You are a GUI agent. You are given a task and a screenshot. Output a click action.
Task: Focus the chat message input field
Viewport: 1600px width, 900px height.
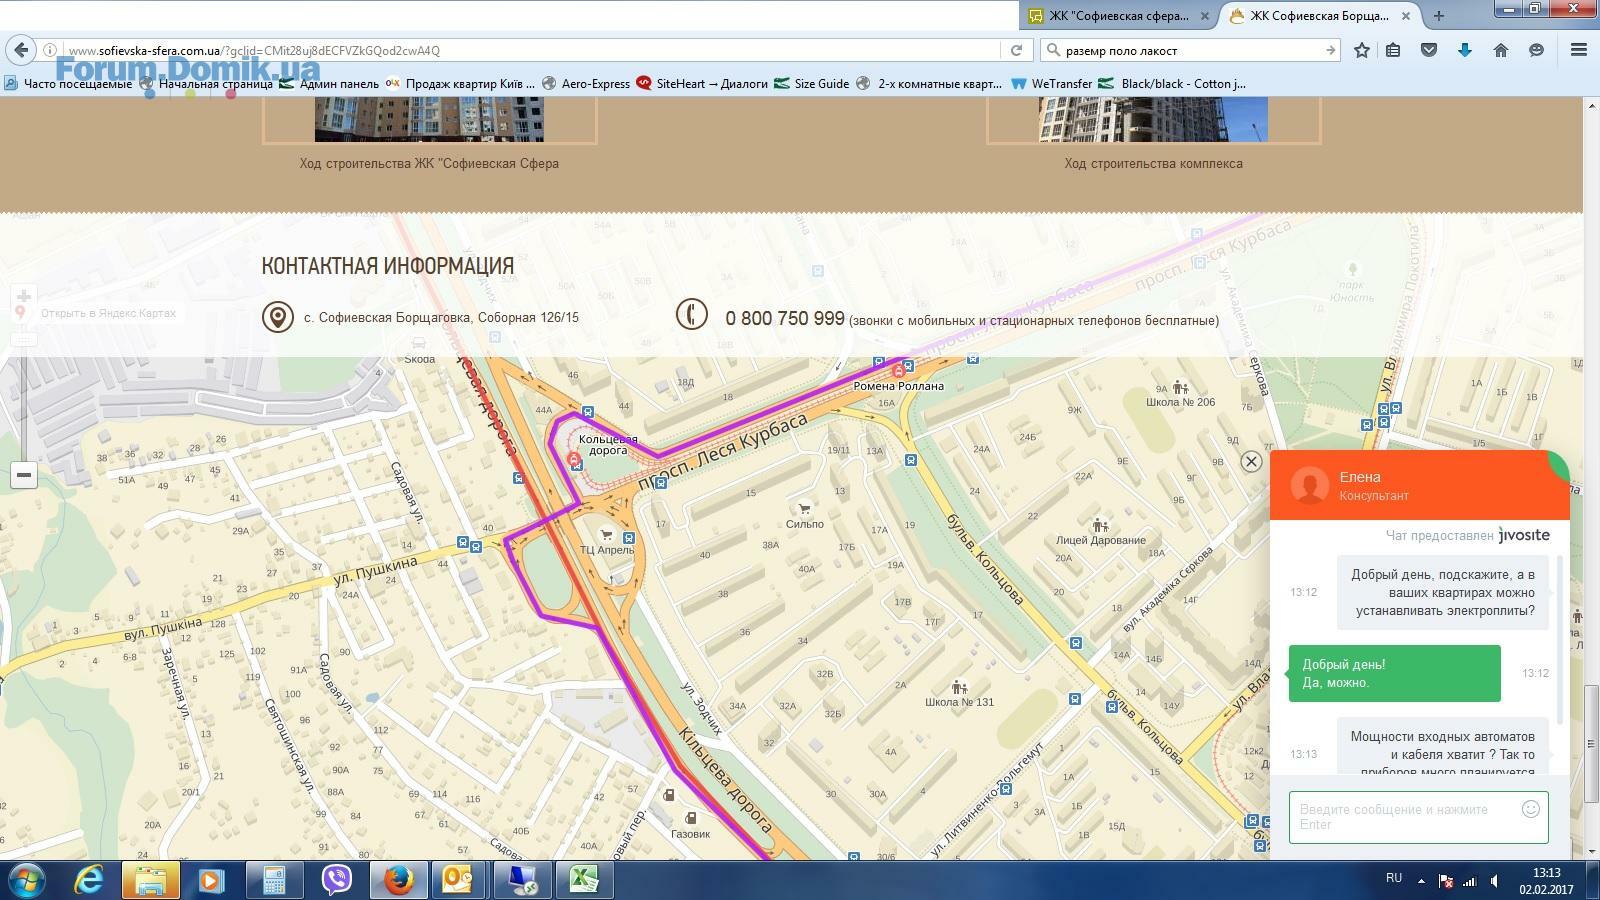tap(1418, 817)
